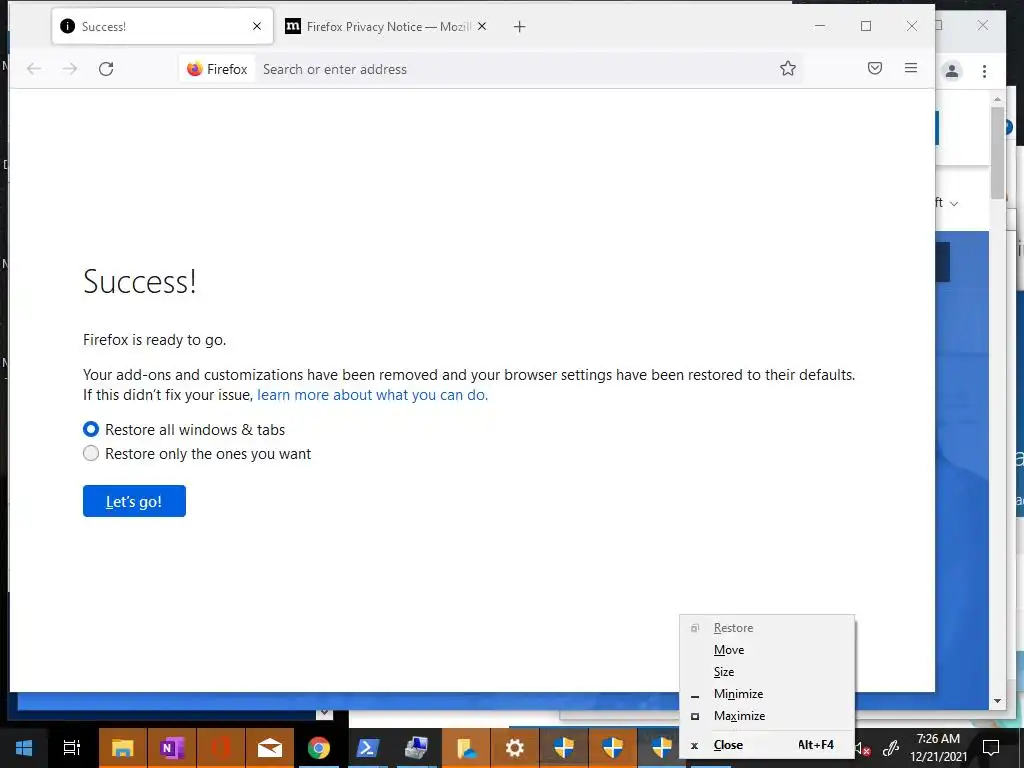Open Settings gear on the taskbar
1024x768 pixels.
click(515, 748)
